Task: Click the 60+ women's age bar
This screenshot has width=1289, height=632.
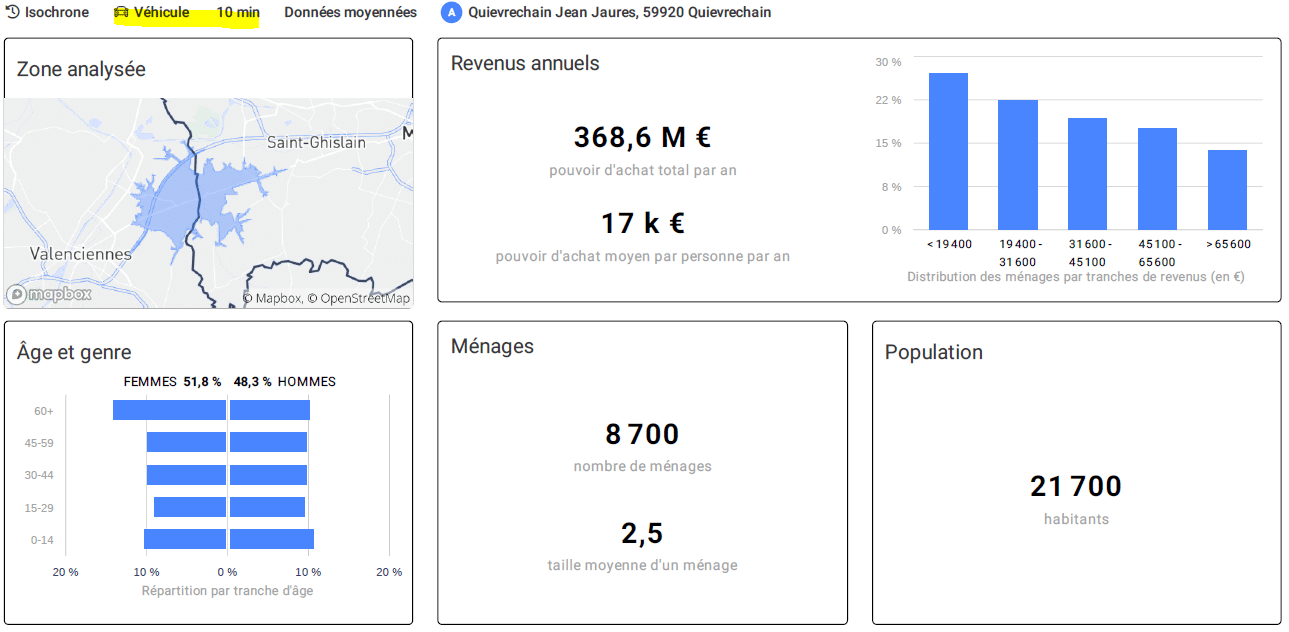Action: coord(169,410)
